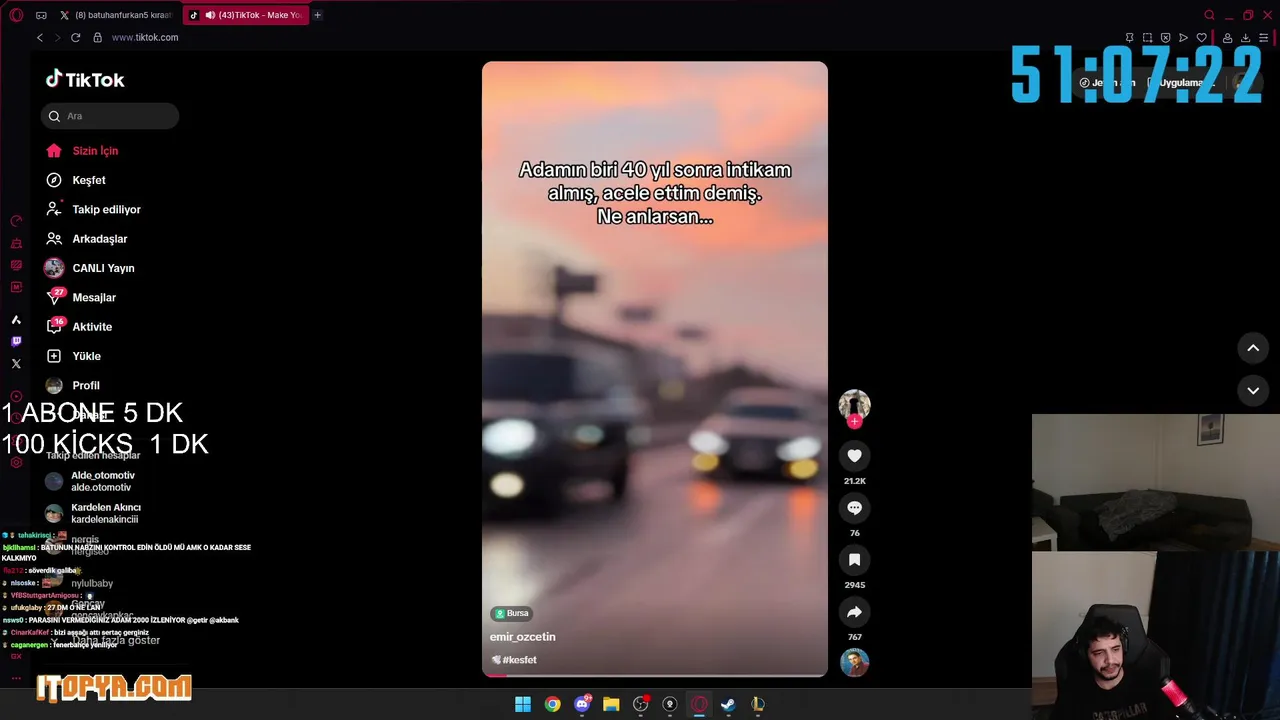Open the Twitch icon in Opera sidebar
This screenshot has height=720, width=1280.
point(16,342)
